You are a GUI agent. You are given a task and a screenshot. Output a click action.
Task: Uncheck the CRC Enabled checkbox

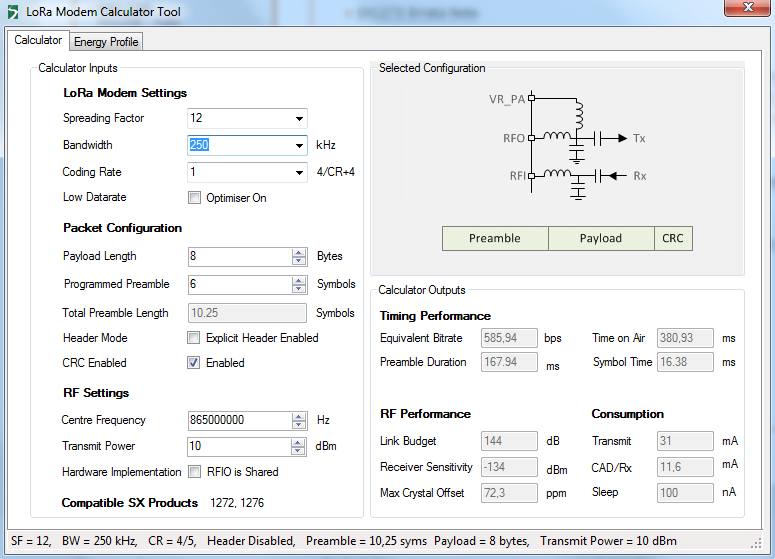click(x=194, y=363)
